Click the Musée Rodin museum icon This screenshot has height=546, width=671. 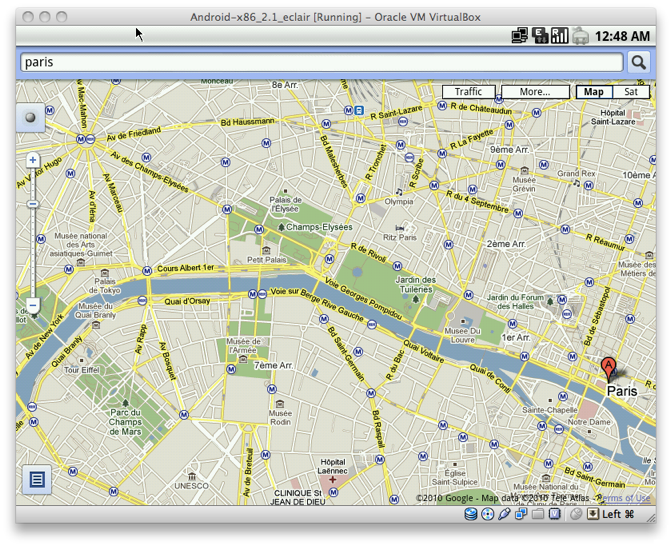coord(280,404)
